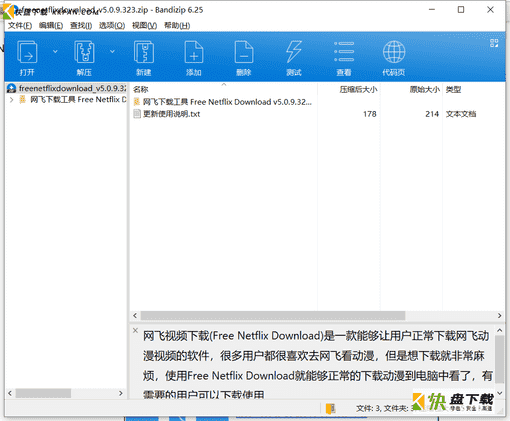The image size is (510, 421).
Task: Click comment panel scroll up arrow
Action: 499,330
